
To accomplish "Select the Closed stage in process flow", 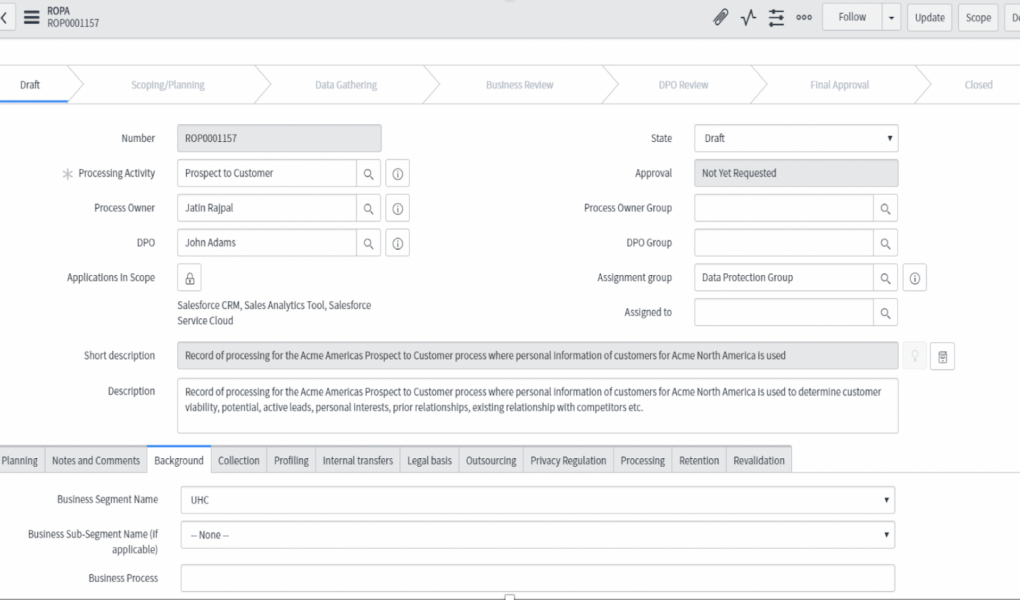I will 978,85.
